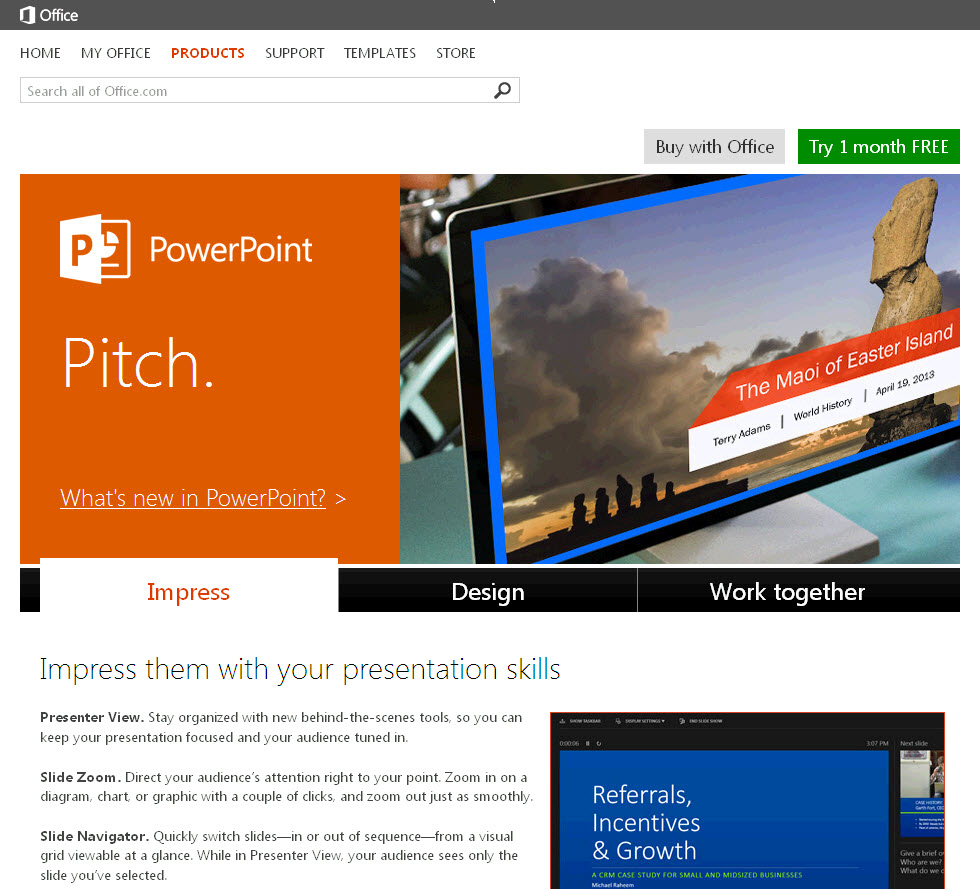Viewport: 980px width, 889px height.
Task: Pause the presenter view timer
Action: coord(588,743)
